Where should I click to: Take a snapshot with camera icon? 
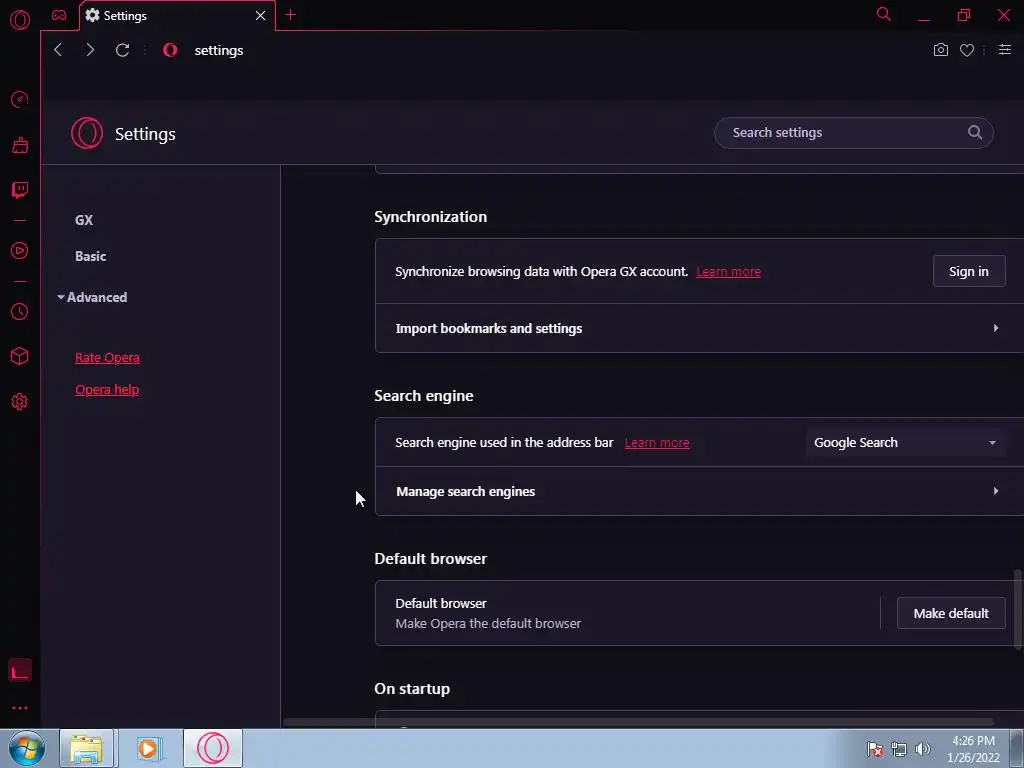click(940, 50)
